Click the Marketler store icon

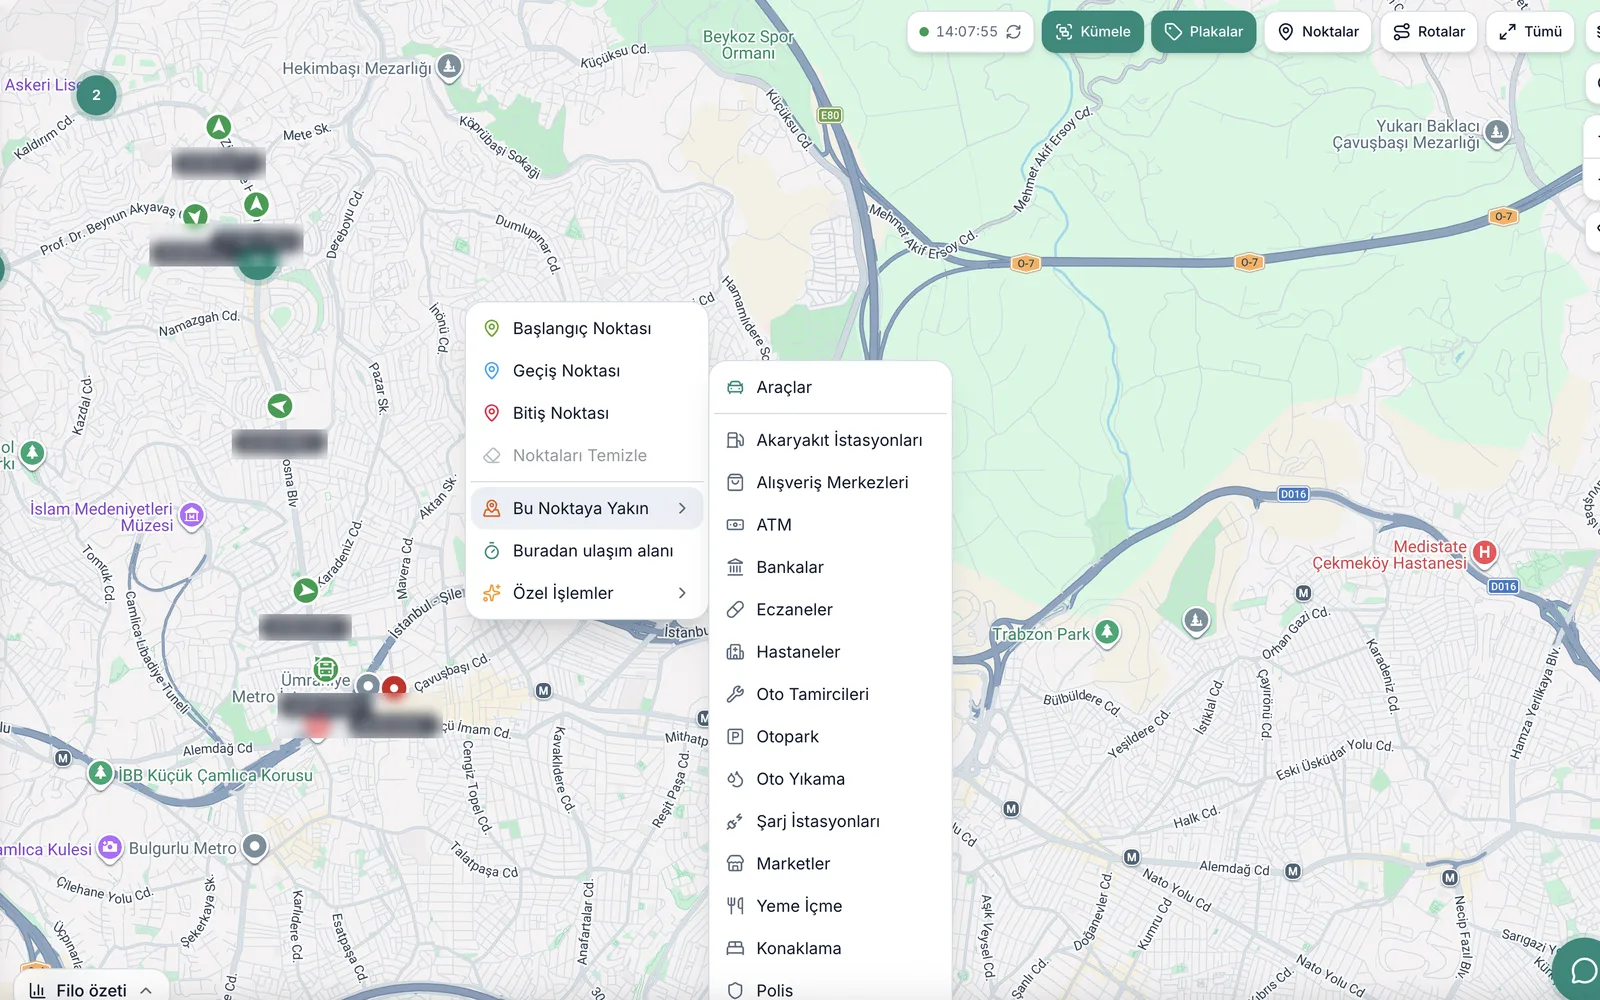click(735, 864)
